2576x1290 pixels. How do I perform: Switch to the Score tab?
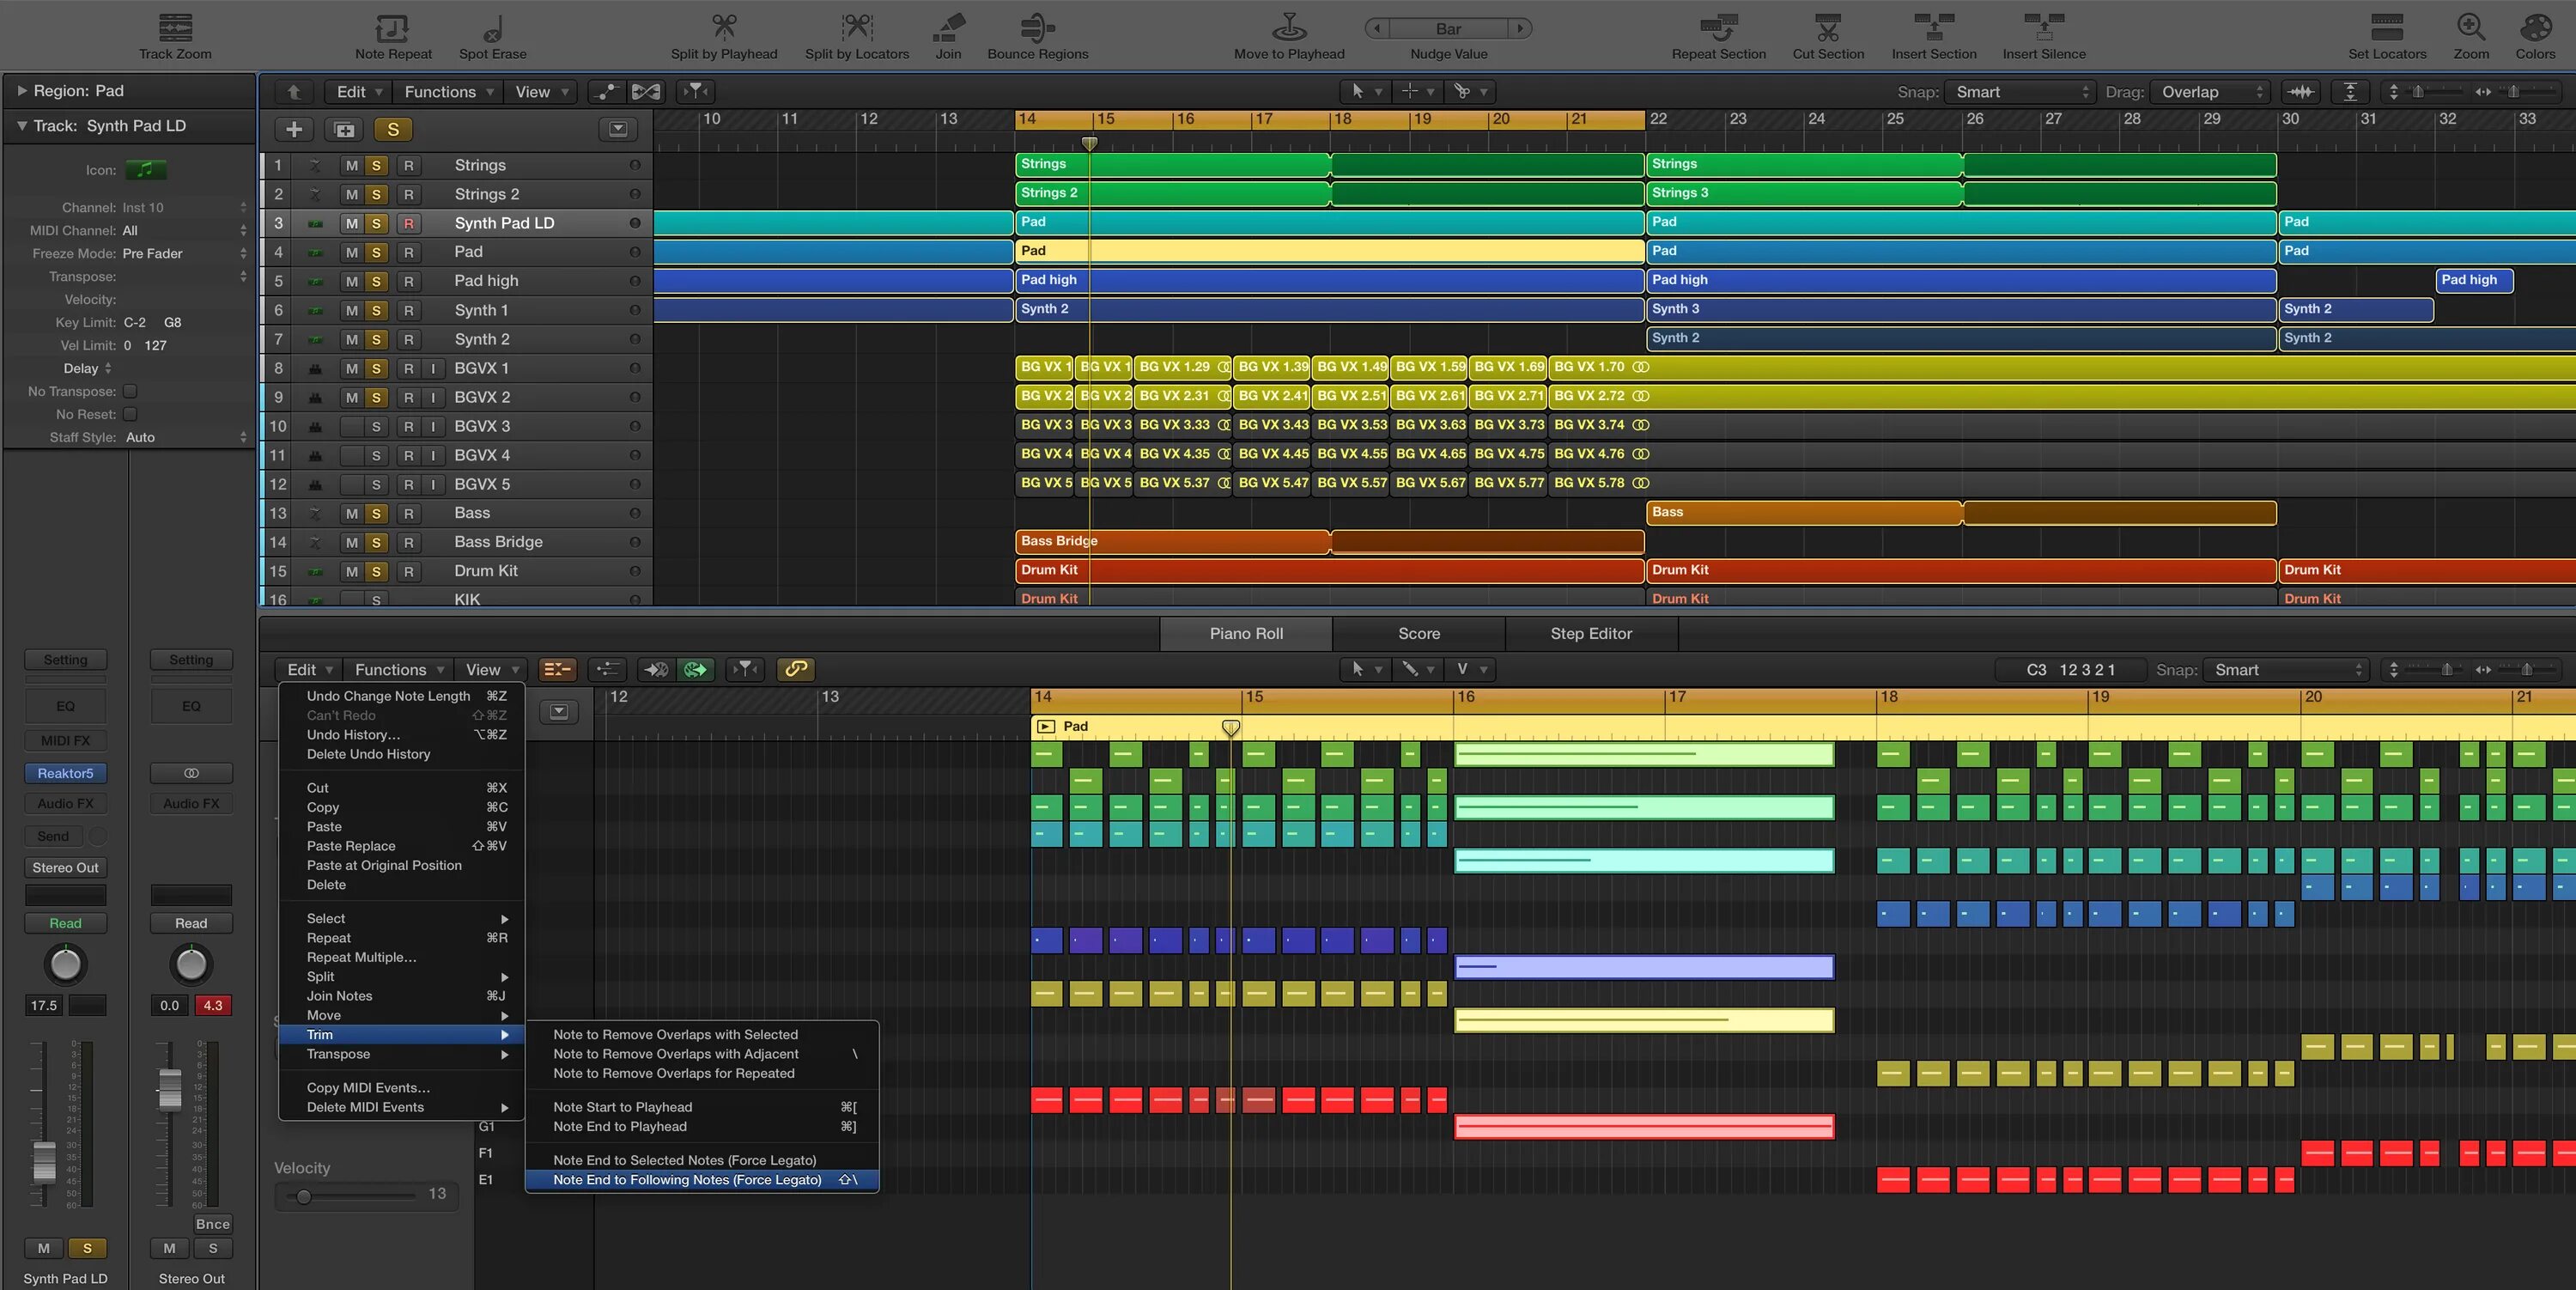(x=1418, y=633)
